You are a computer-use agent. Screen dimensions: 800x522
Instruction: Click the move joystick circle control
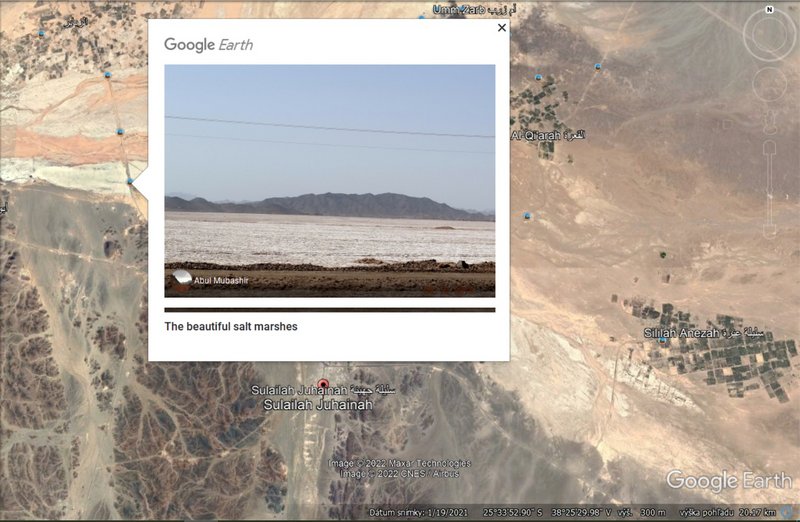coord(769,85)
